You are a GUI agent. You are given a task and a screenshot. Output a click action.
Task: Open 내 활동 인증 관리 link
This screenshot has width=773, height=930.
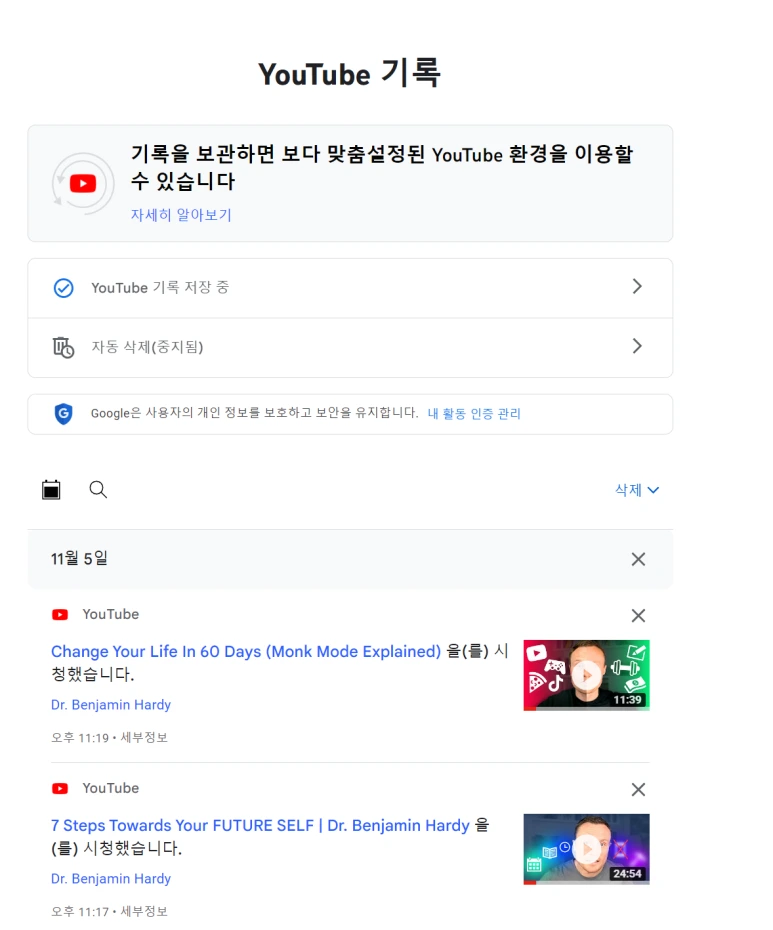(474, 413)
